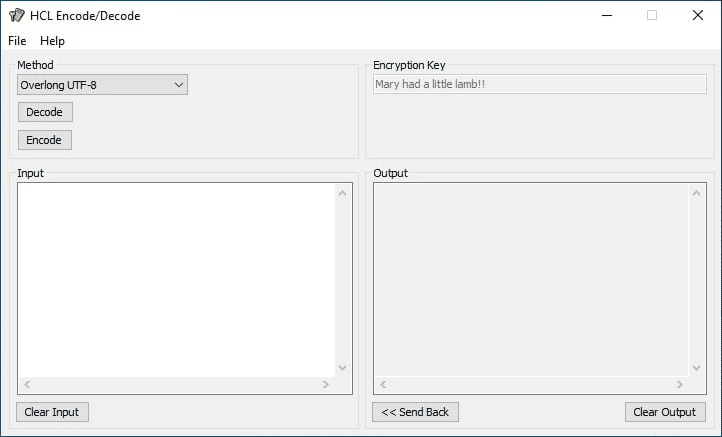722x437 pixels.
Task: Minimize the HCL Encode/Decode window
Action: 607,15
